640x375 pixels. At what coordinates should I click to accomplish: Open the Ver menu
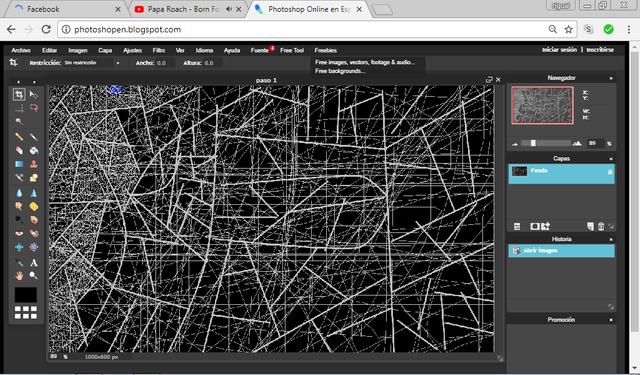[180, 50]
